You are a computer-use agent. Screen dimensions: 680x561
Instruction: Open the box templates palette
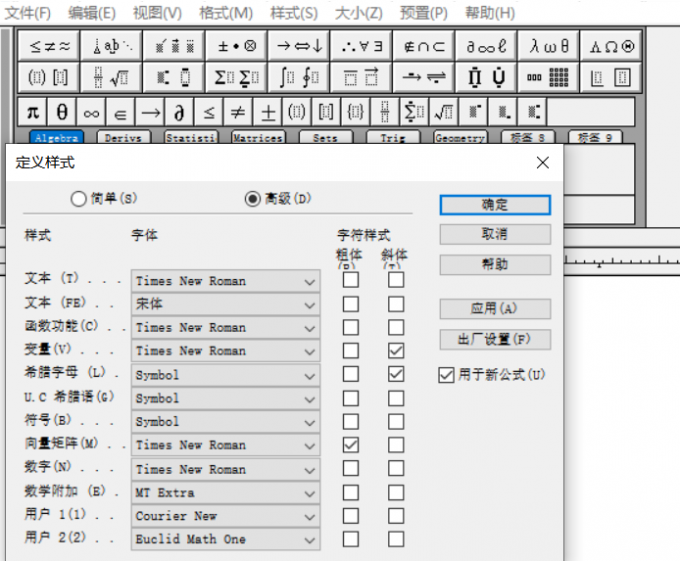click(x=611, y=77)
